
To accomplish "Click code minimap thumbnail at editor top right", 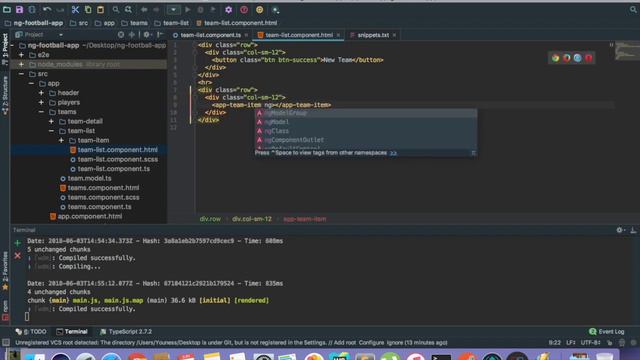I will click(x=627, y=51).
